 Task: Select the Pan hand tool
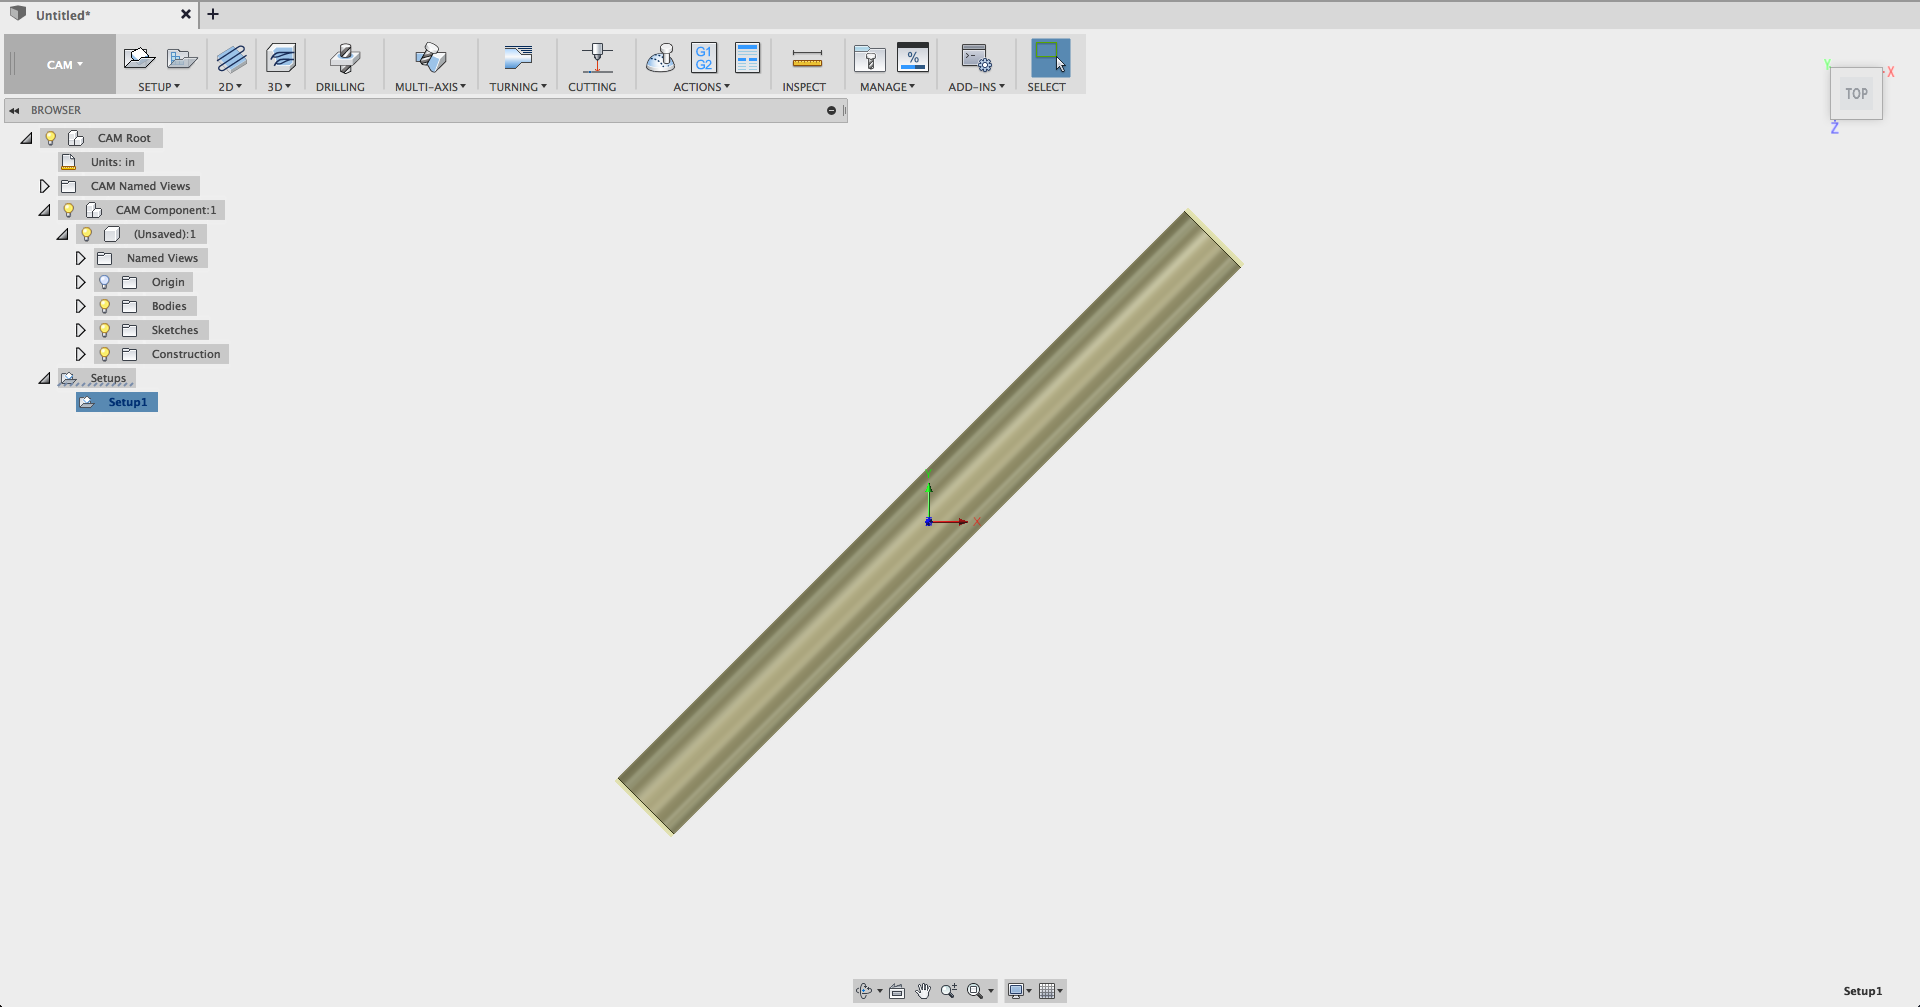[x=922, y=991]
